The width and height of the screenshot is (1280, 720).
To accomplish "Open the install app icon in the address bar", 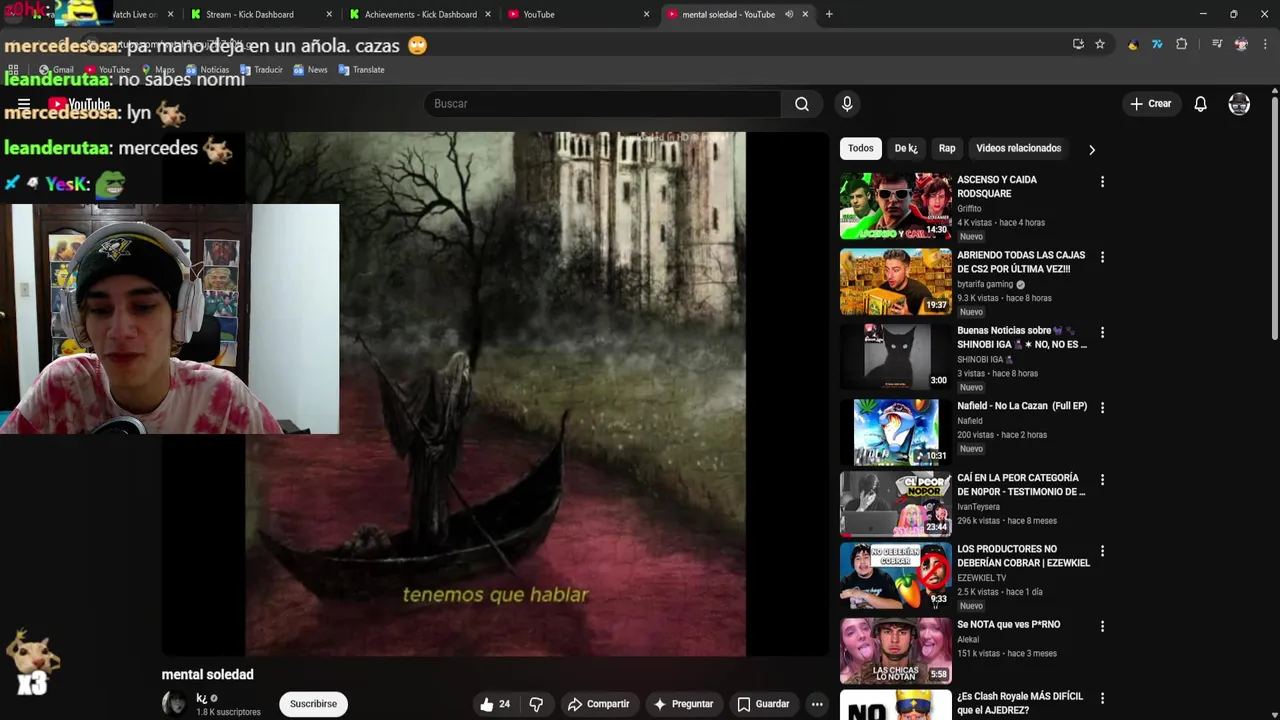I will click(x=1078, y=44).
